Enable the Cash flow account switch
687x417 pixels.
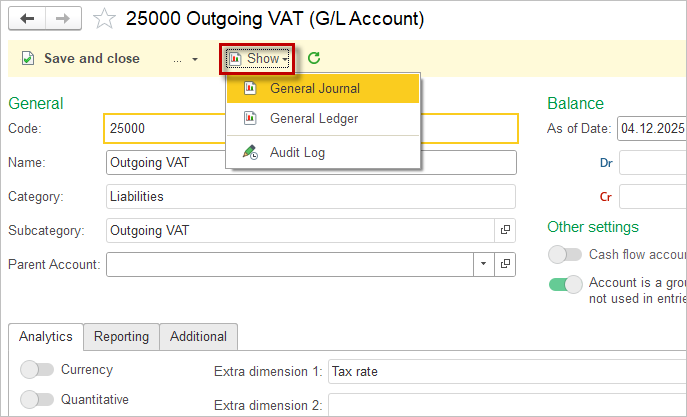(565, 255)
